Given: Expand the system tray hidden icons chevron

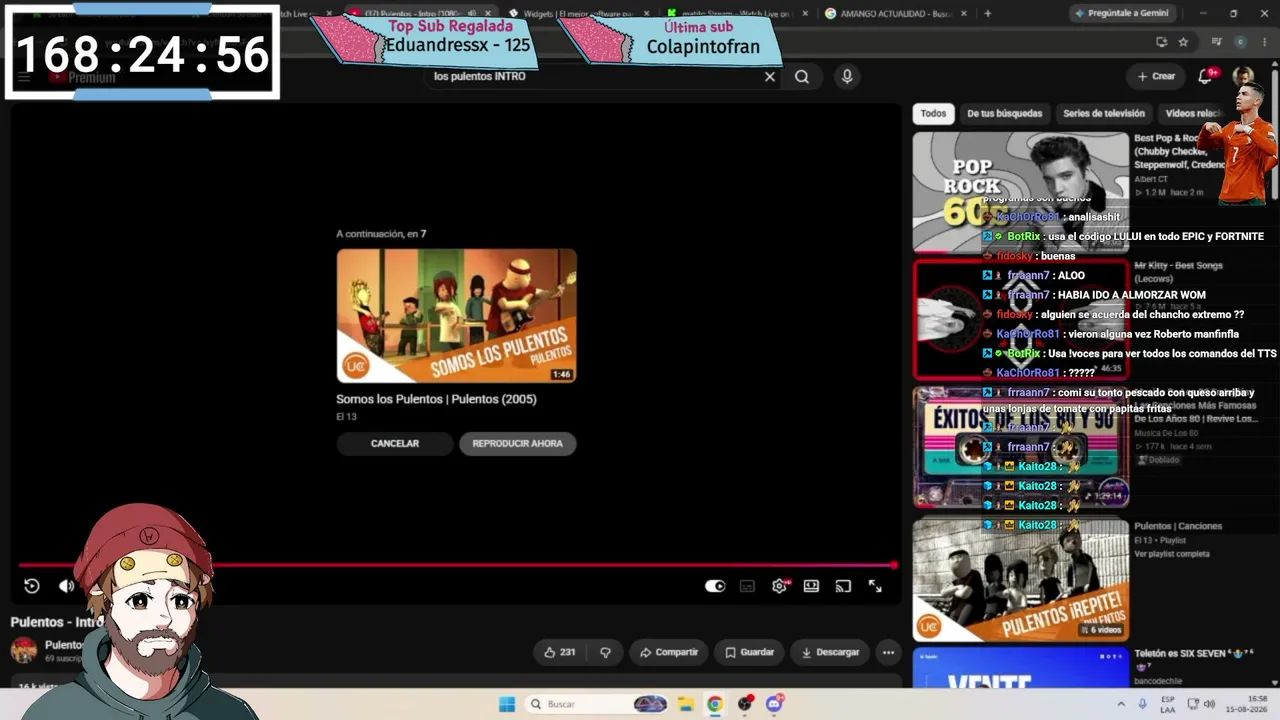Looking at the screenshot, I should click(x=1122, y=704).
